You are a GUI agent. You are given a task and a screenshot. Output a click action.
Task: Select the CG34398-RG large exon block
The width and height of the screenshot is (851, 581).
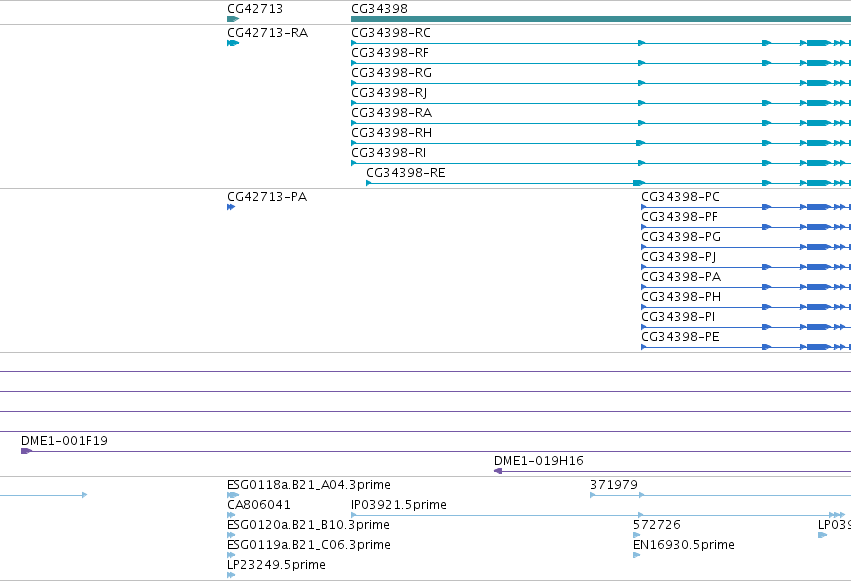pos(818,83)
